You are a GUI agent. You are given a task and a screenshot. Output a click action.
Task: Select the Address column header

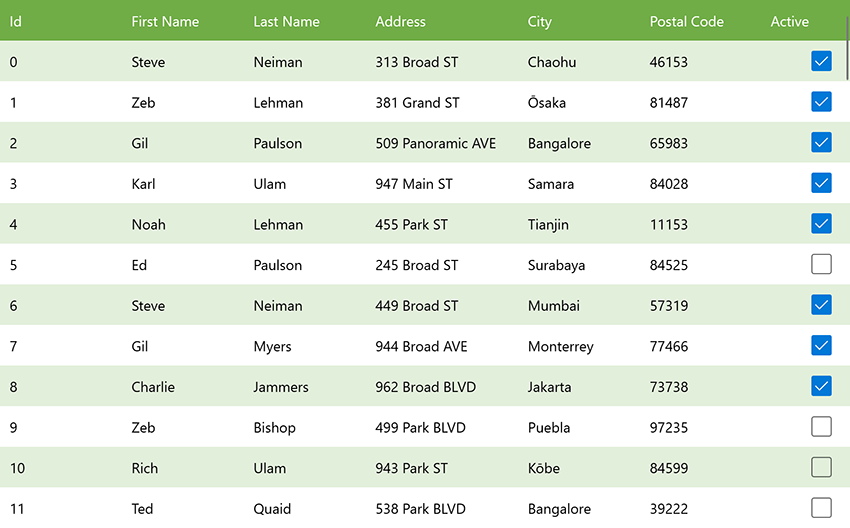pyautogui.click(x=400, y=21)
